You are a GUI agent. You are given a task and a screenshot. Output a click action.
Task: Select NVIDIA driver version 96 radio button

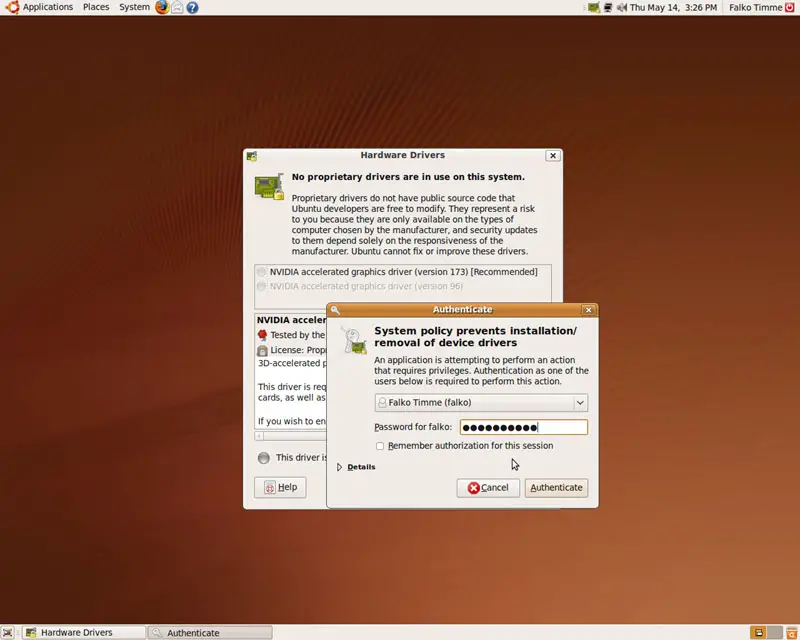tap(262, 286)
